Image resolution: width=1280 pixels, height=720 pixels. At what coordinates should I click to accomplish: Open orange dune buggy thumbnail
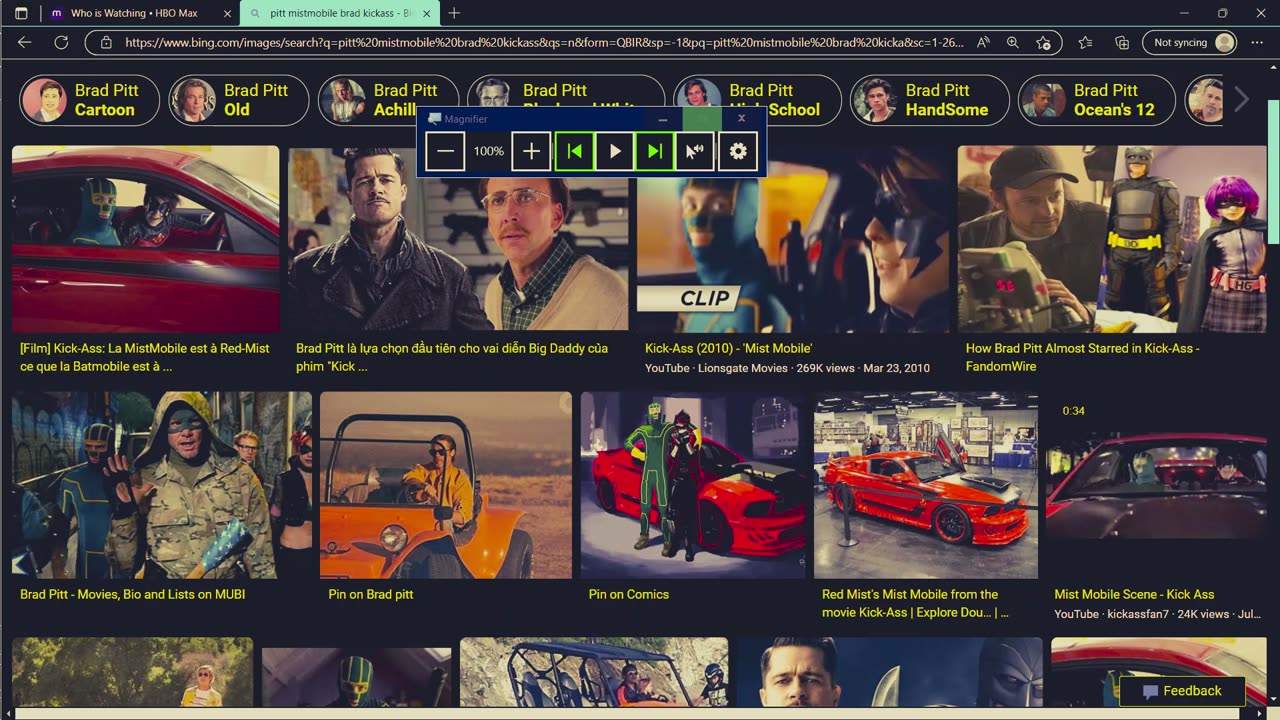tap(446, 484)
